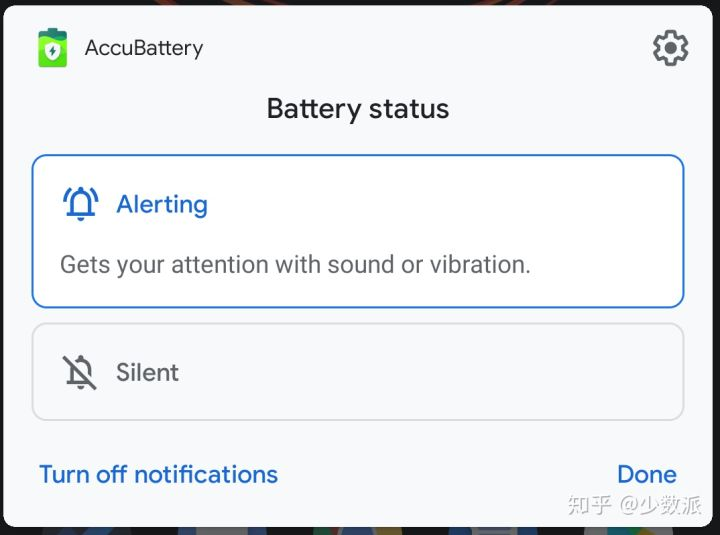720x535 pixels.
Task: Choose the gray Silent label text
Action: tap(147, 372)
